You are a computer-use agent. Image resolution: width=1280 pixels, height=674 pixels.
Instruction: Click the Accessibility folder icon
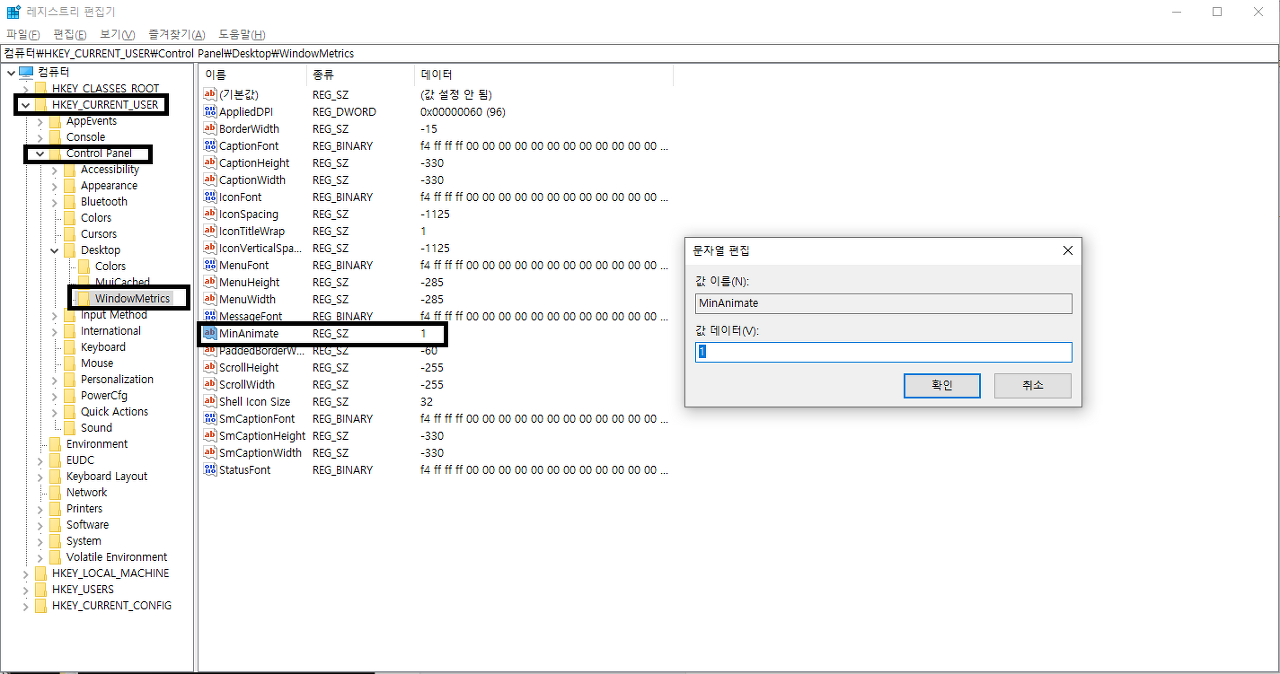[x=69, y=169]
